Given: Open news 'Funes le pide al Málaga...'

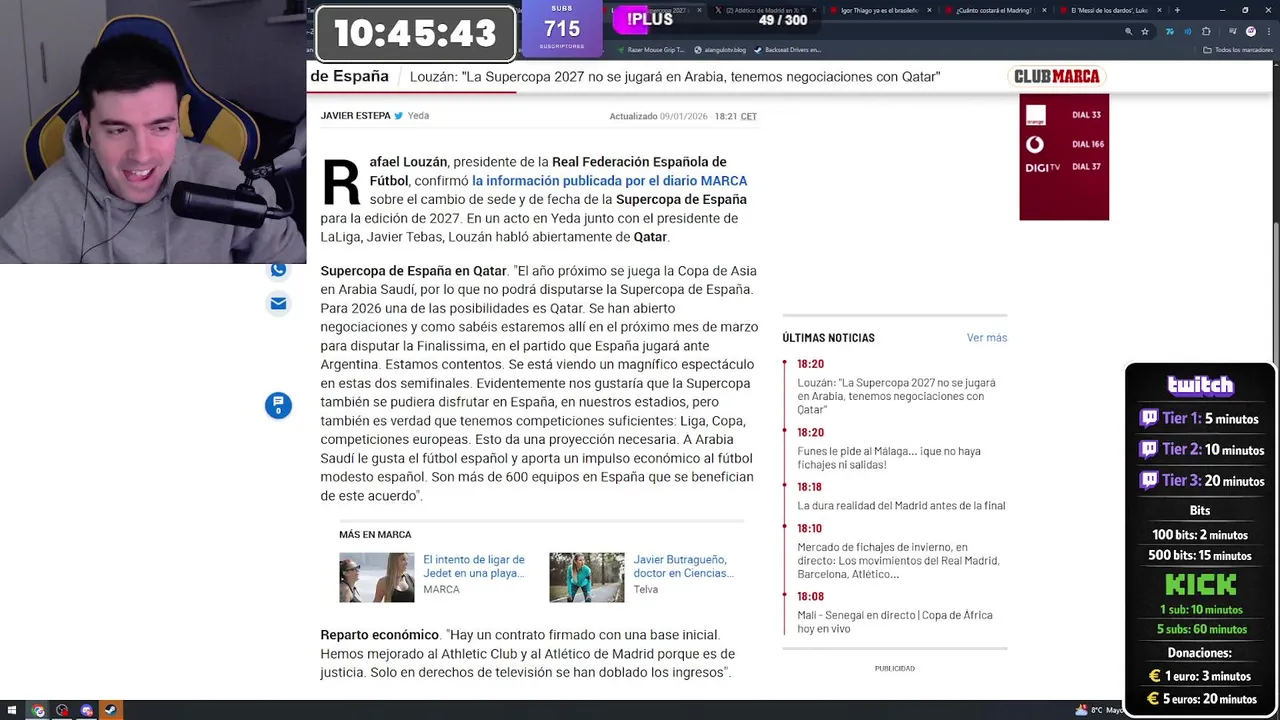Looking at the screenshot, I should pyautogui.click(x=889, y=458).
